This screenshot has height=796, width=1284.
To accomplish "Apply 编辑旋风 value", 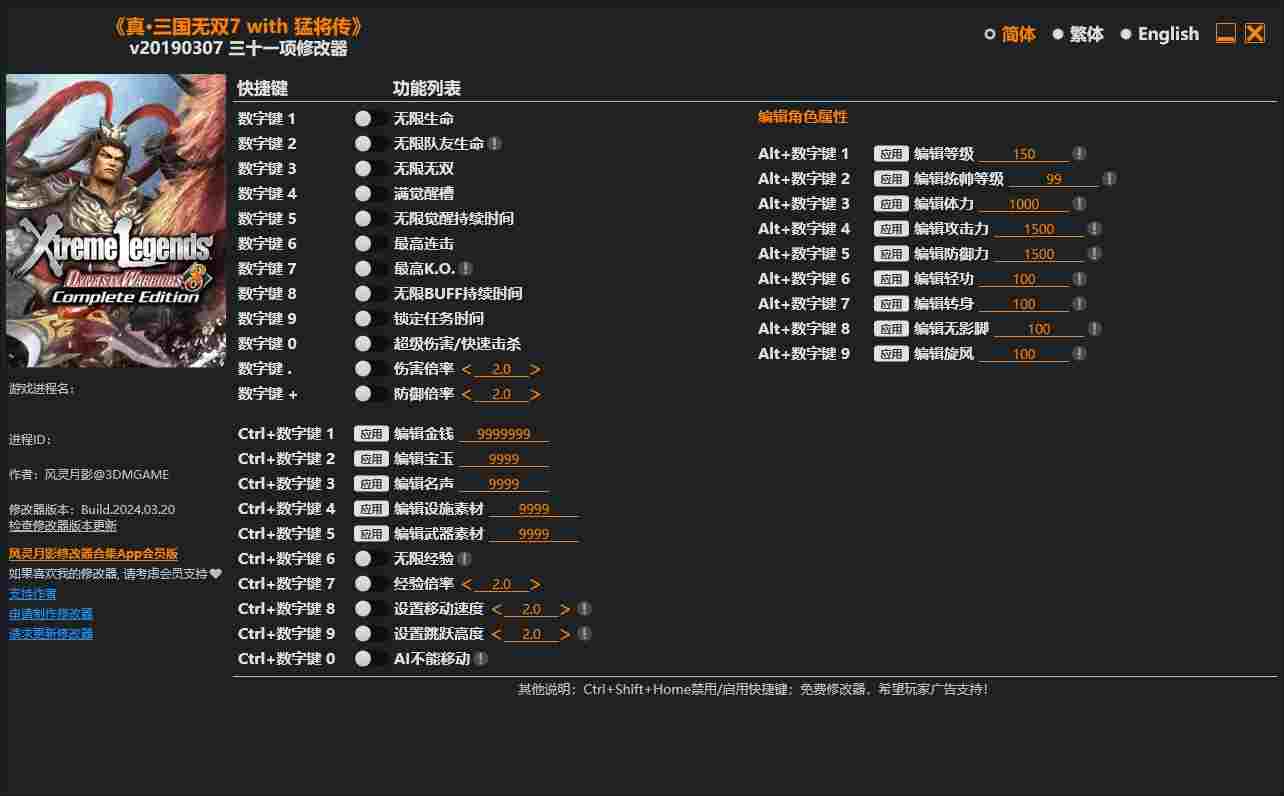I will [x=892, y=354].
